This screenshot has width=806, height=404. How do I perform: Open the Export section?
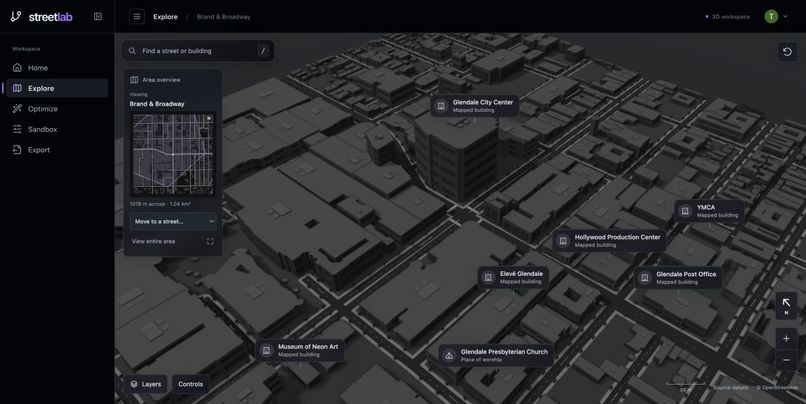57,150
